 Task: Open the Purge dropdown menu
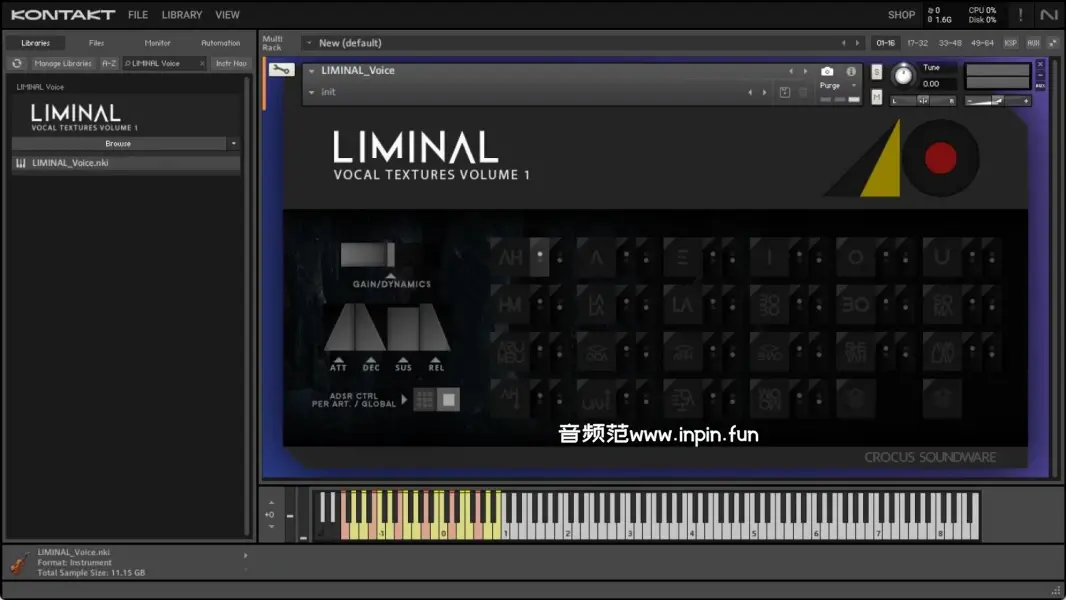[x=854, y=86]
